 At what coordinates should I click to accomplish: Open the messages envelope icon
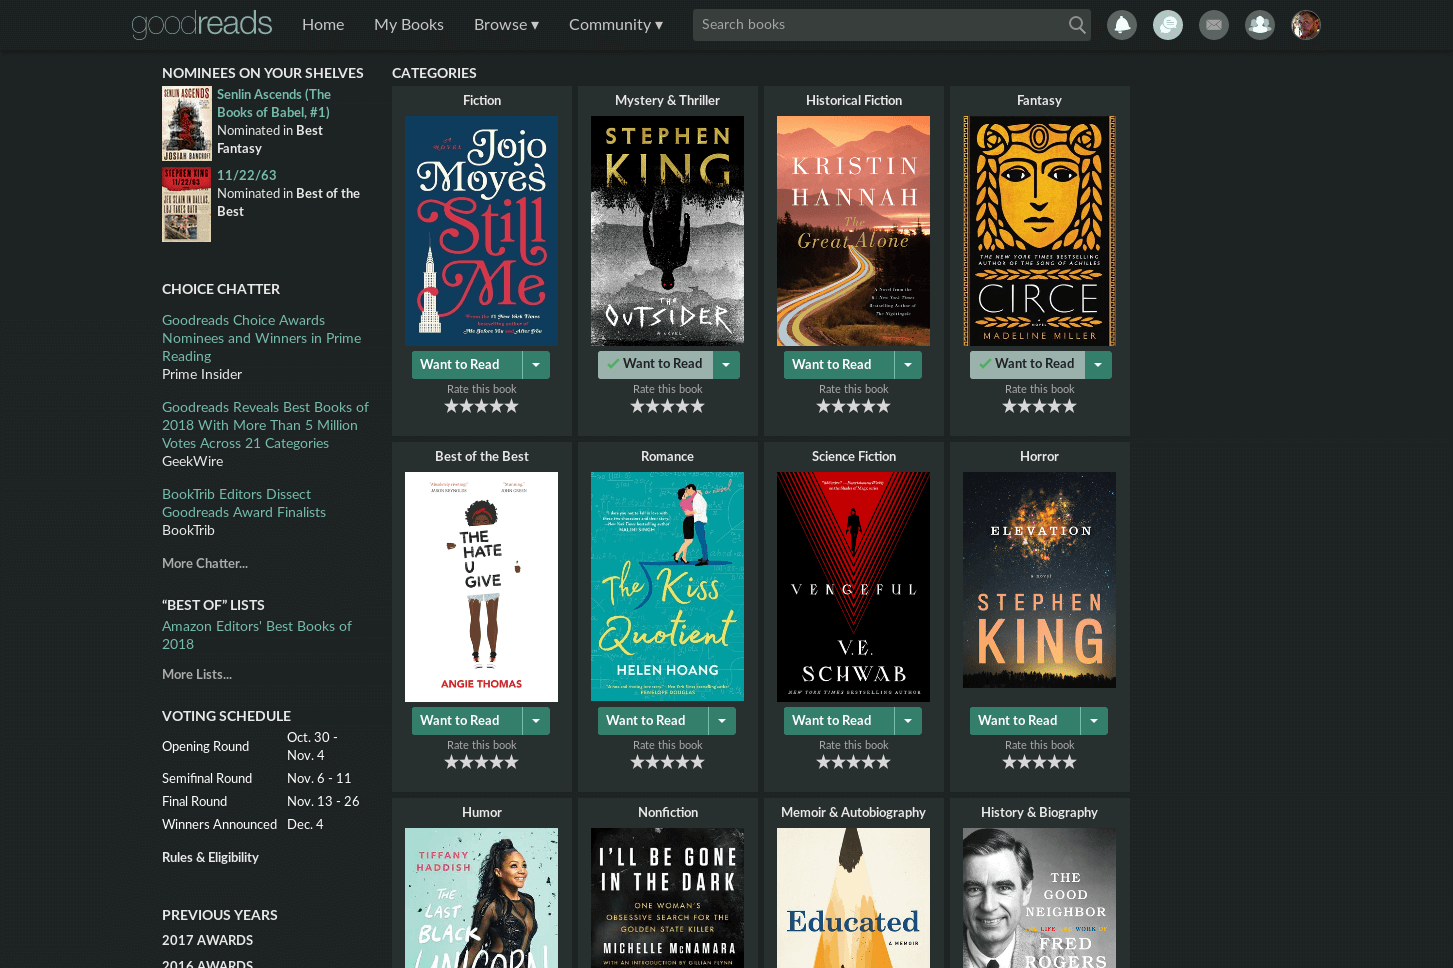point(1214,25)
